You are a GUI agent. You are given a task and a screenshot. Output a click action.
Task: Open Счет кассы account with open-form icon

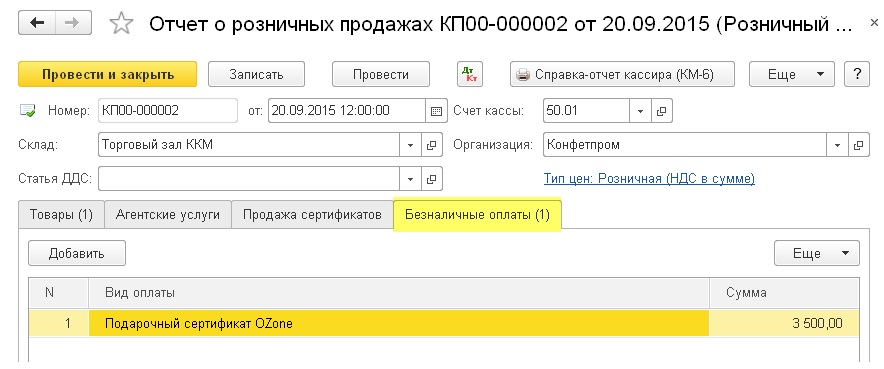tap(662, 111)
